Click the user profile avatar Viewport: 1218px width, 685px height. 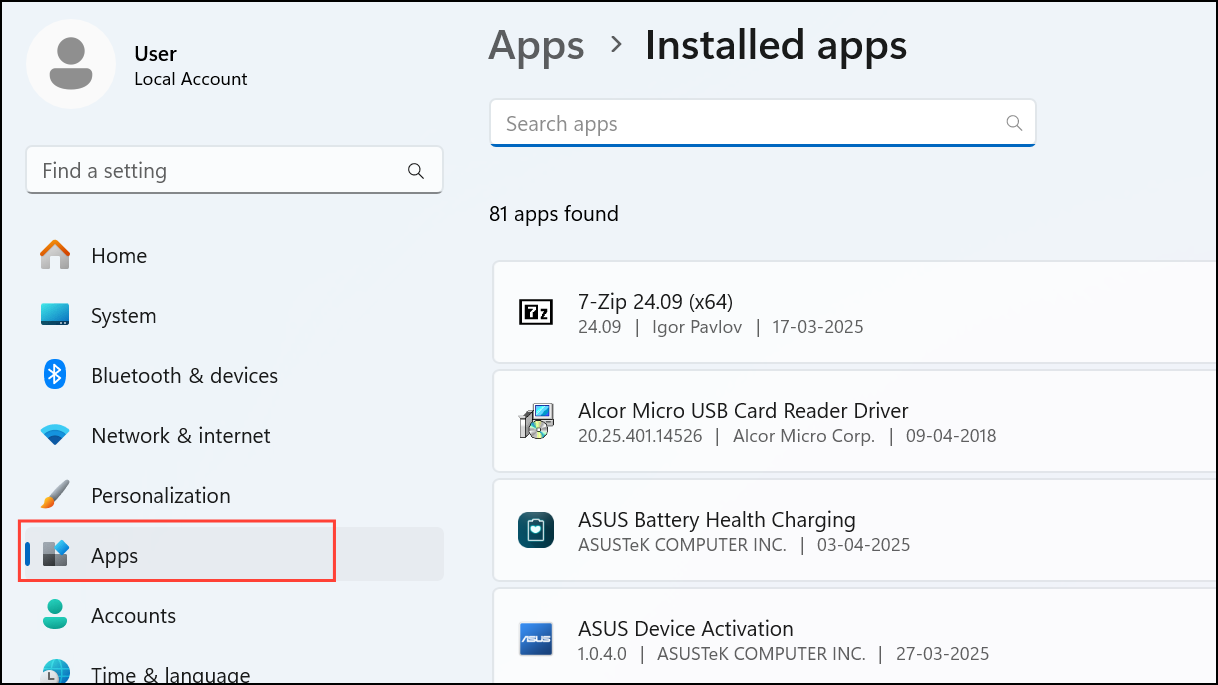[x=71, y=62]
